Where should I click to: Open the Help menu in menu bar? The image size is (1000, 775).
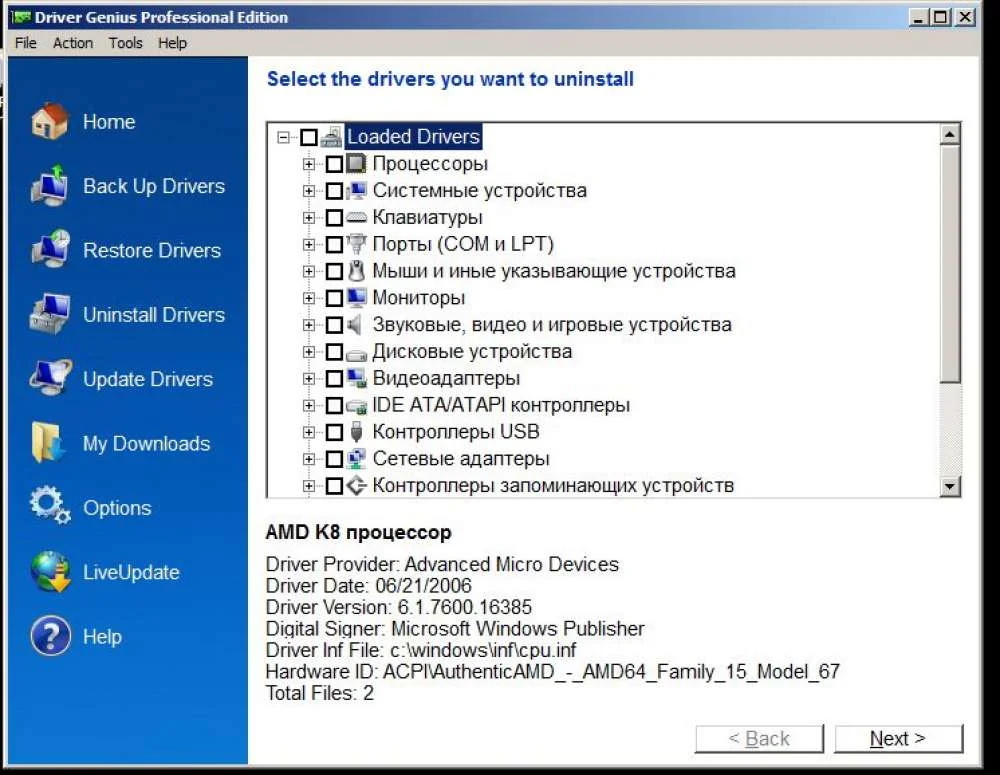click(172, 43)
